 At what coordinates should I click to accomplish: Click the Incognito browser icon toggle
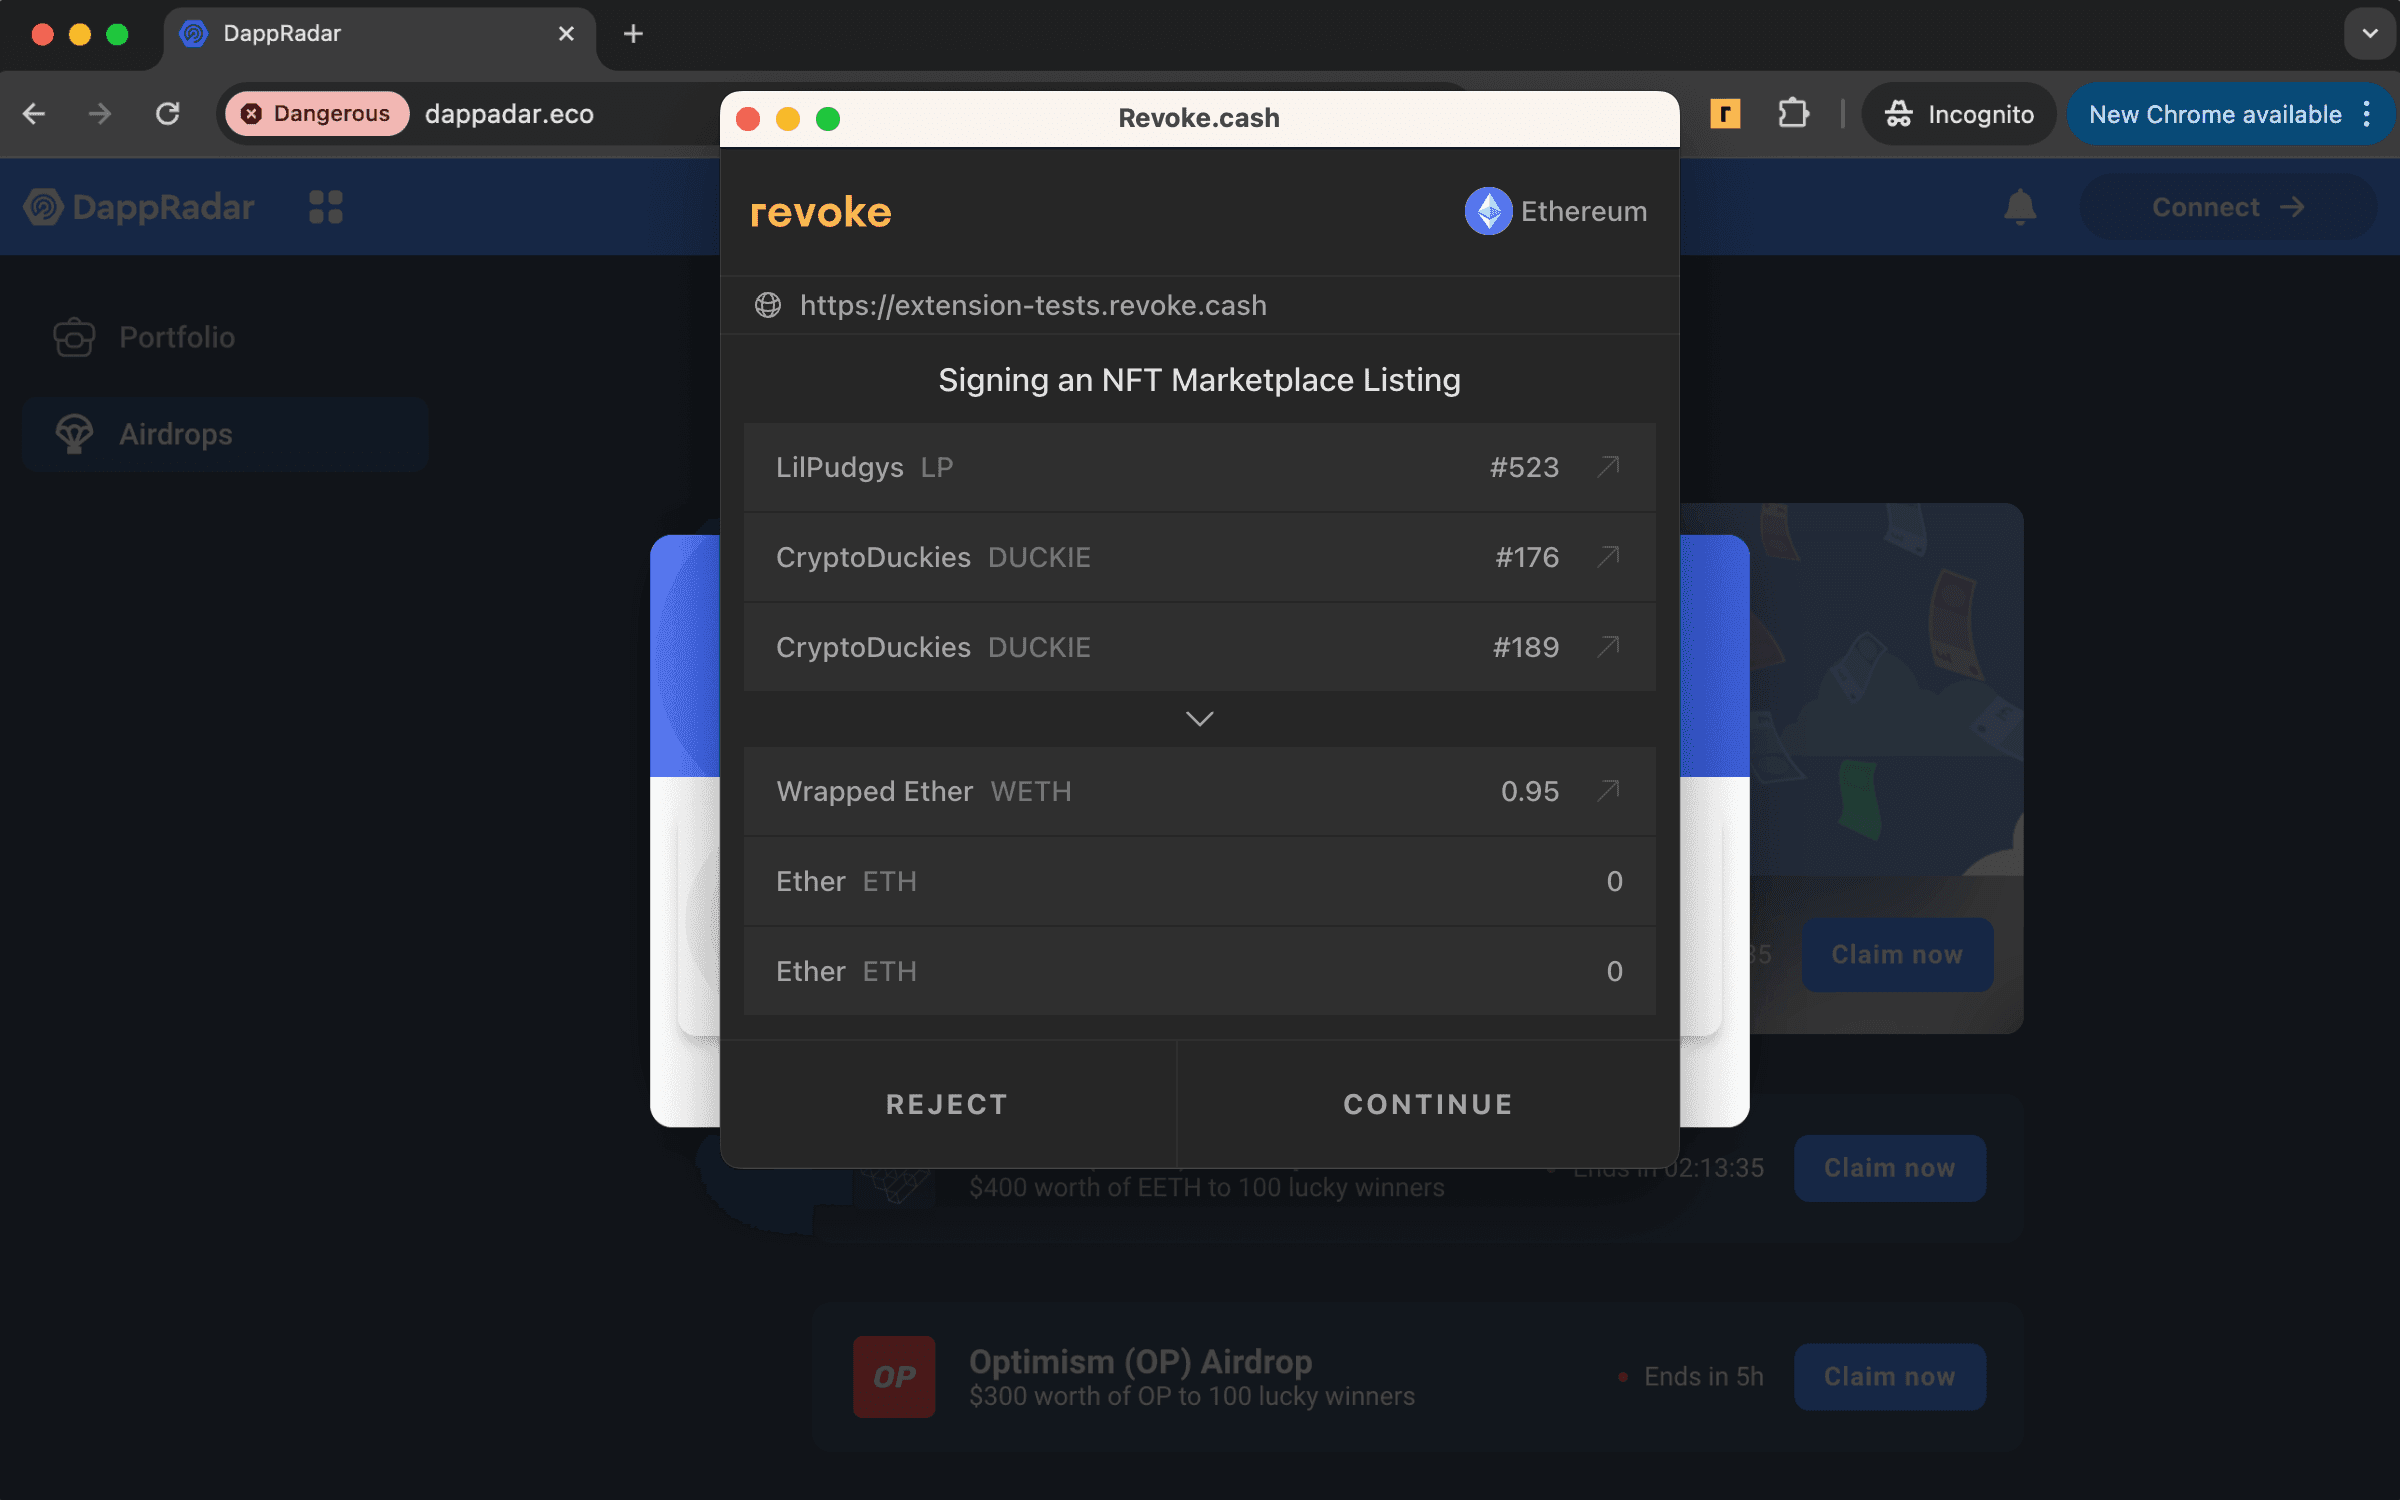[1902, 112]
